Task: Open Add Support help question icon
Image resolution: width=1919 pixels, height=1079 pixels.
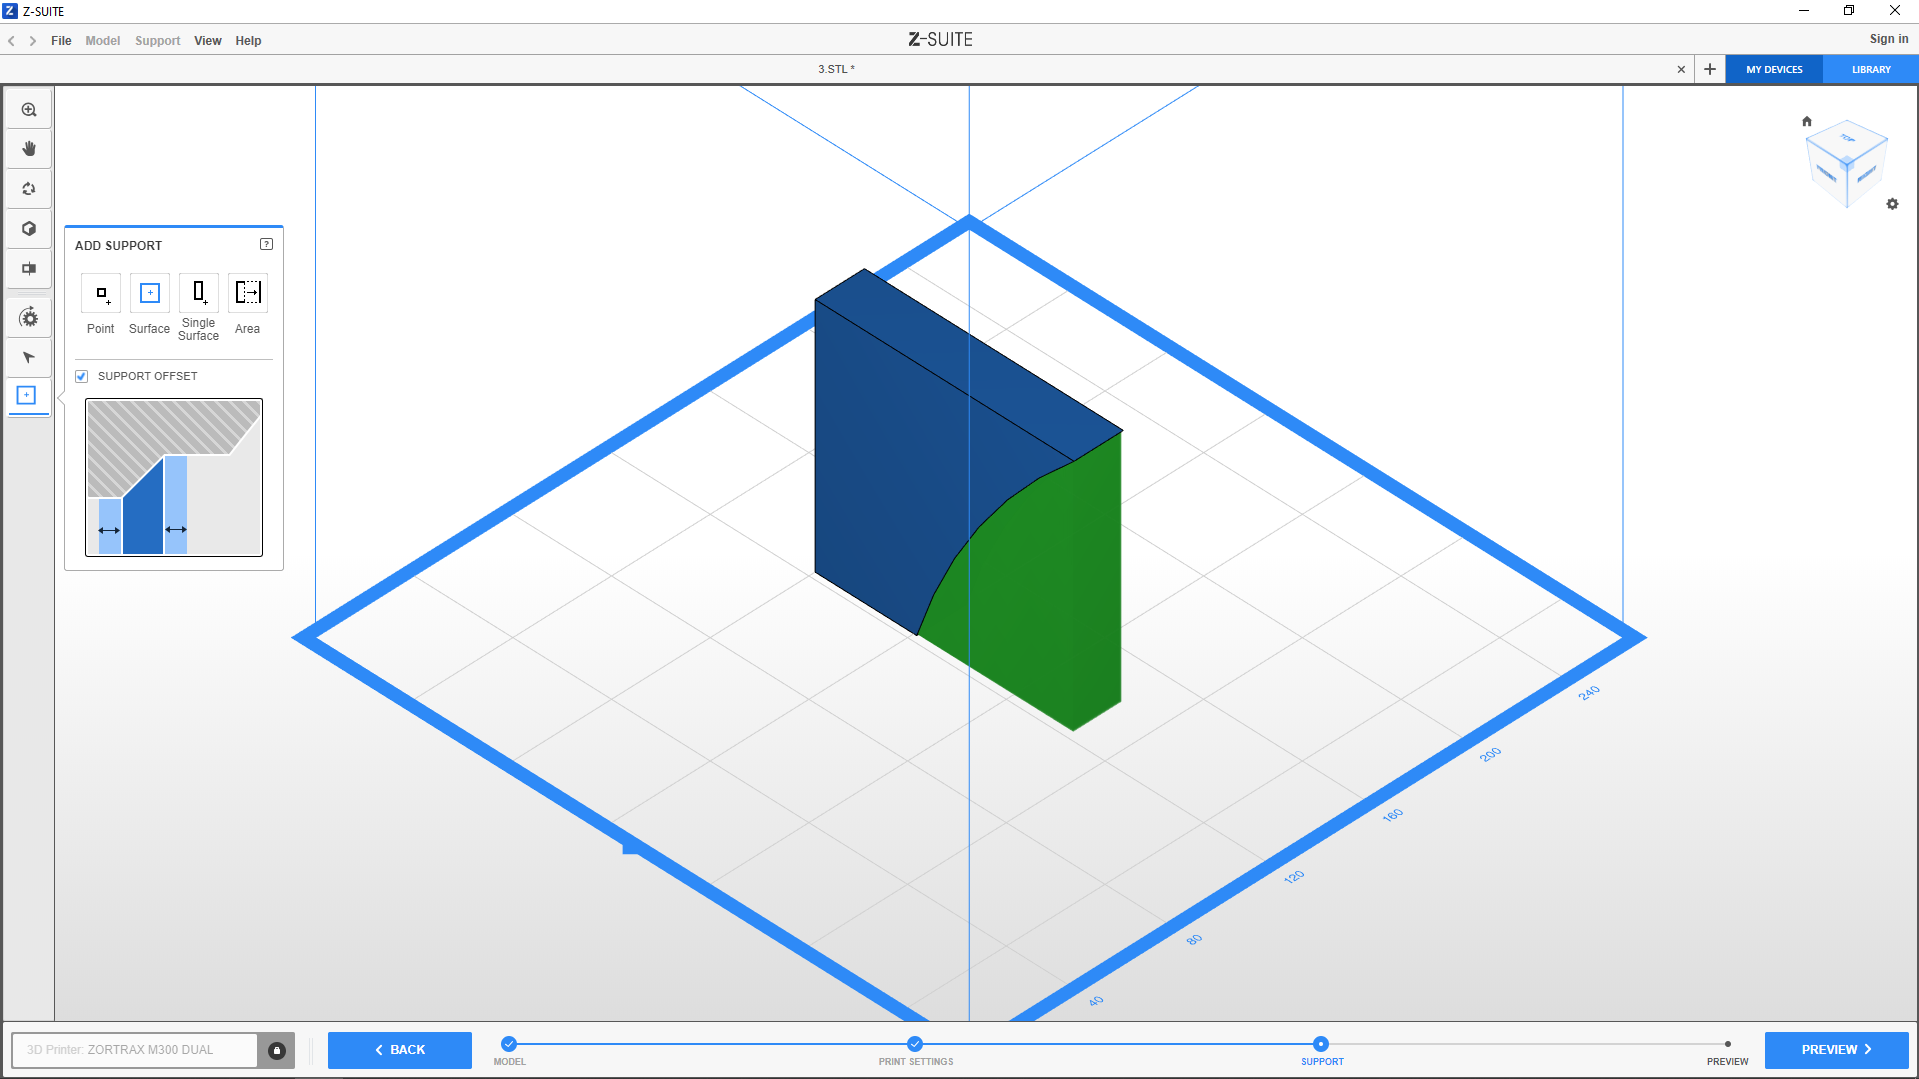Action: point(266,244)
